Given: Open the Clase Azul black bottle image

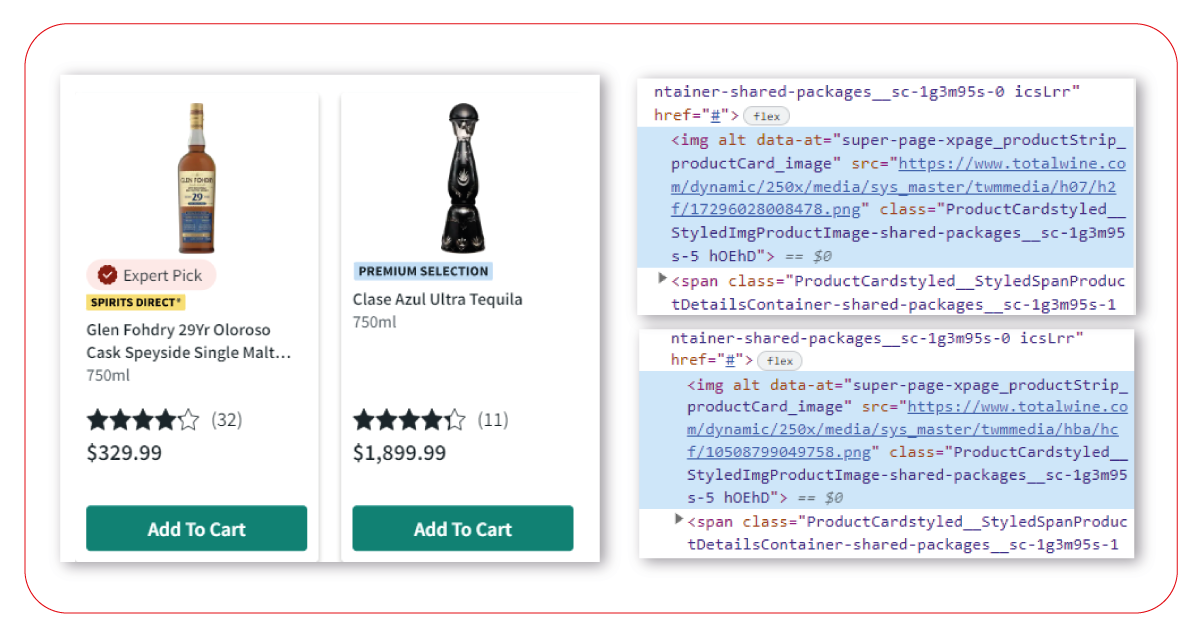Looking at the screenshot, I should [463, 178].
